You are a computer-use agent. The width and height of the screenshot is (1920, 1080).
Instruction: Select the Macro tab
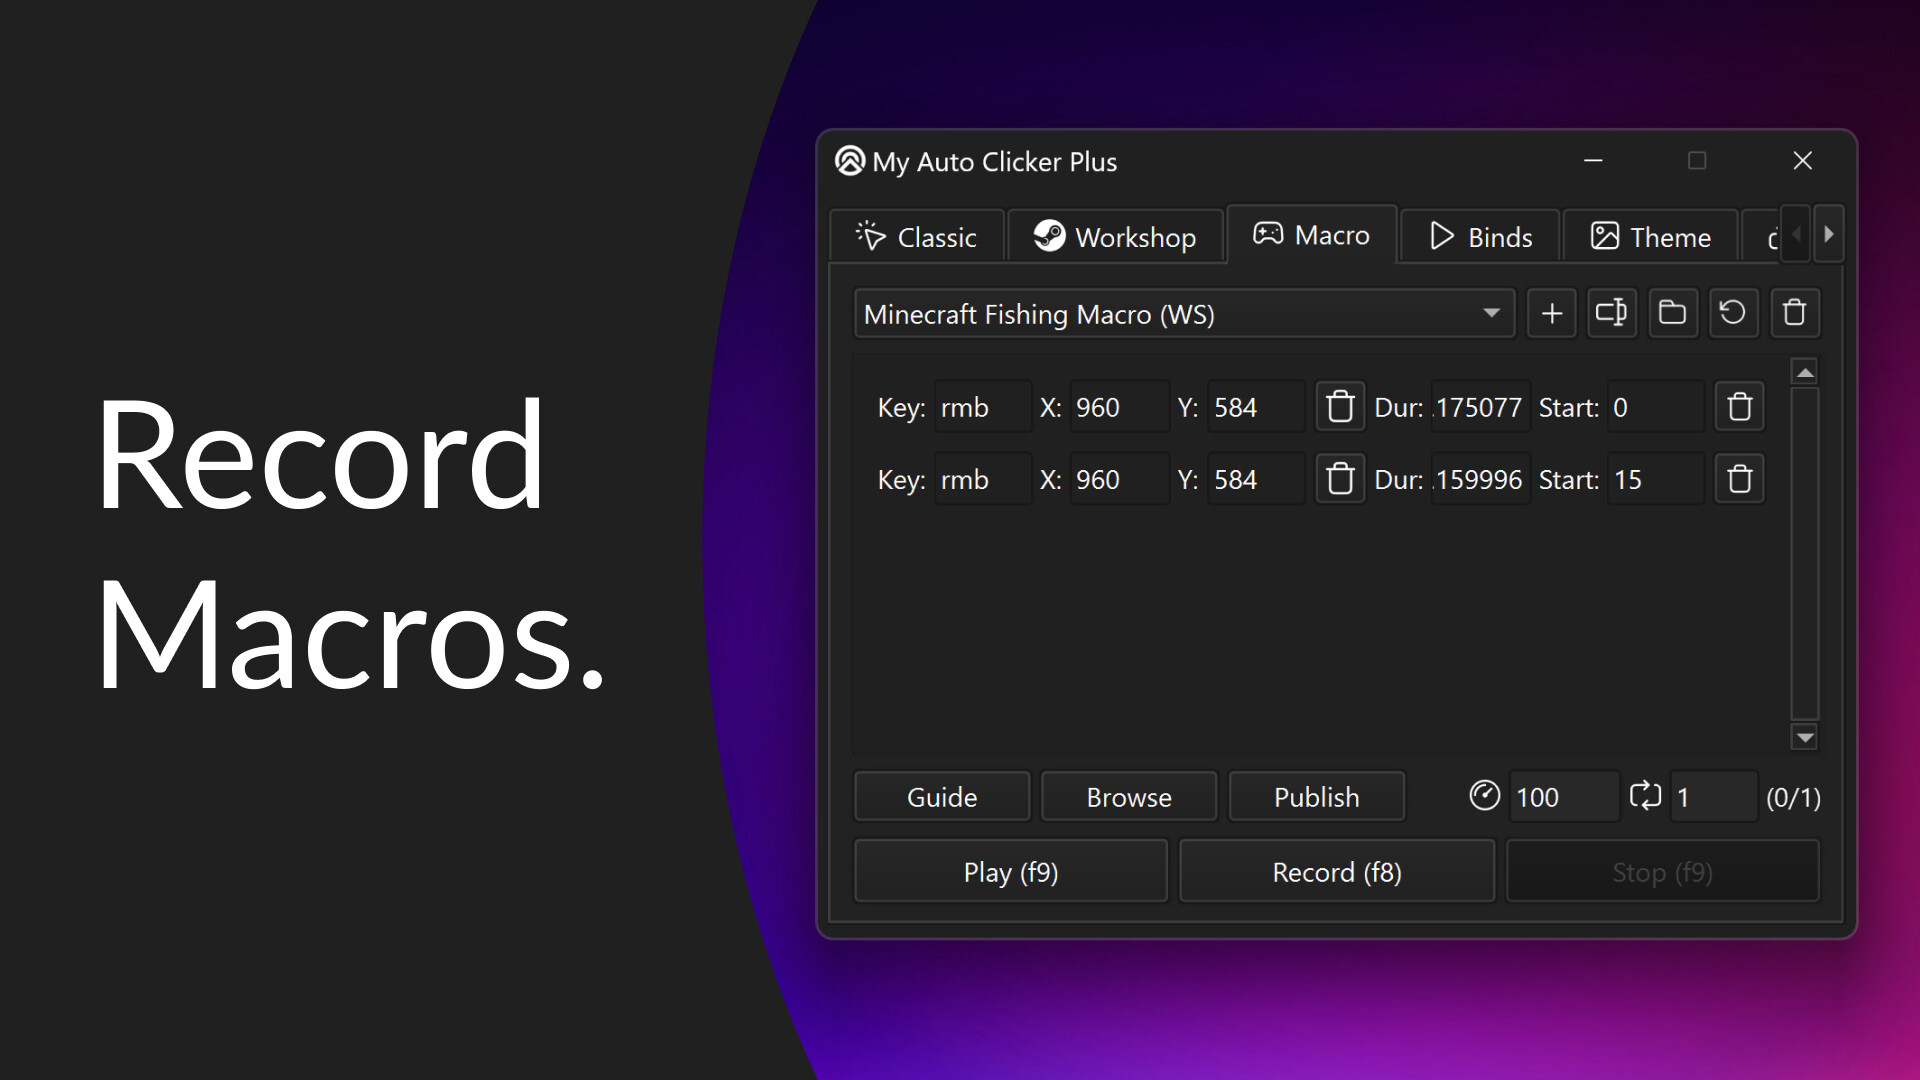[1312, 235]
